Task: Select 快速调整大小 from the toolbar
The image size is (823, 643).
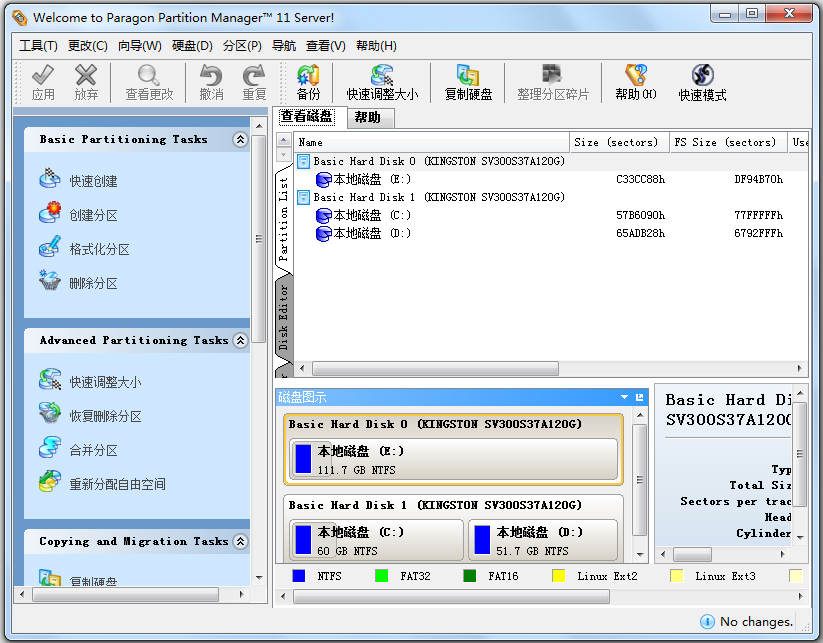Action: tap(380, 82)
